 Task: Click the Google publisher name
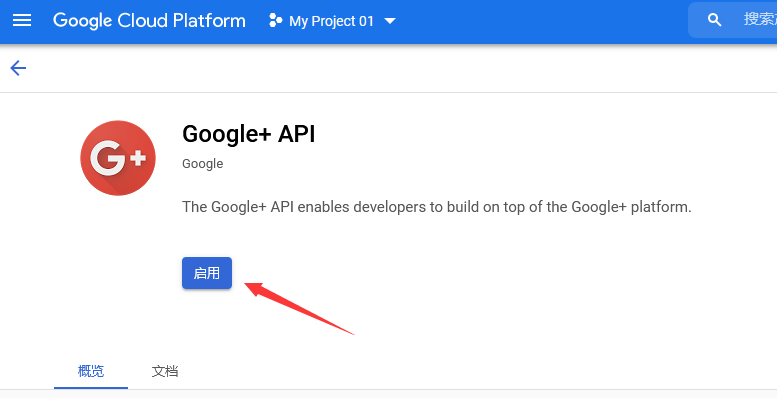click(x=202, y=164)
